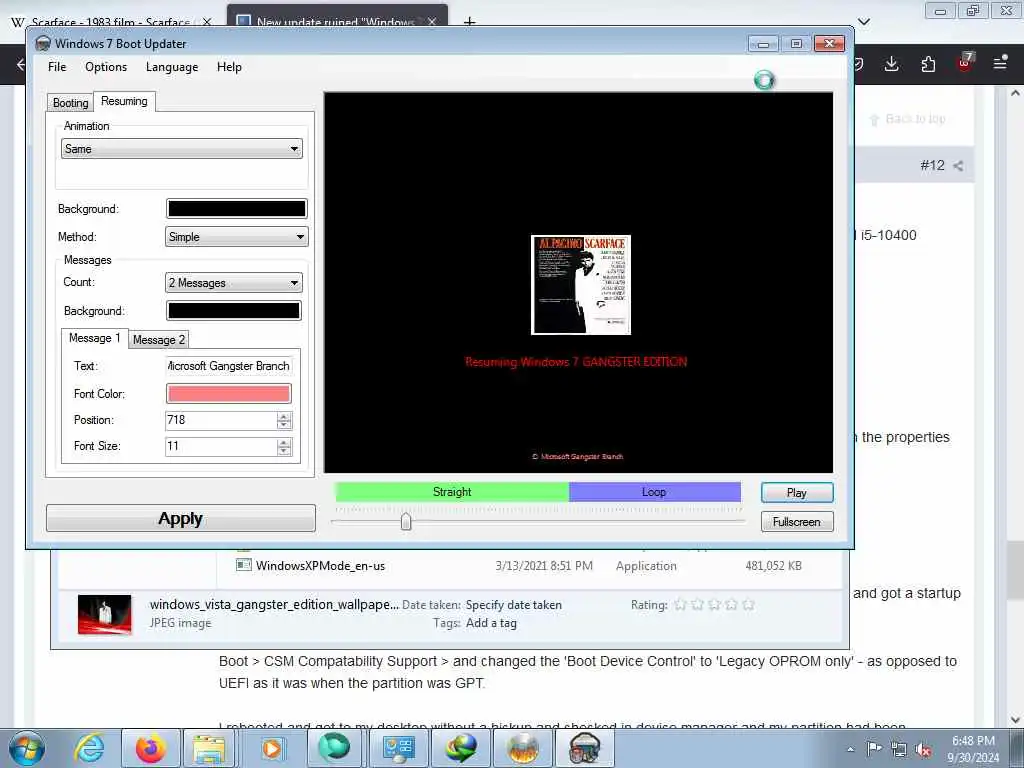The image size is (1024, 768).
Task: Switch to Scarface 1983 film browser tab
Action: tap(110, 22)
